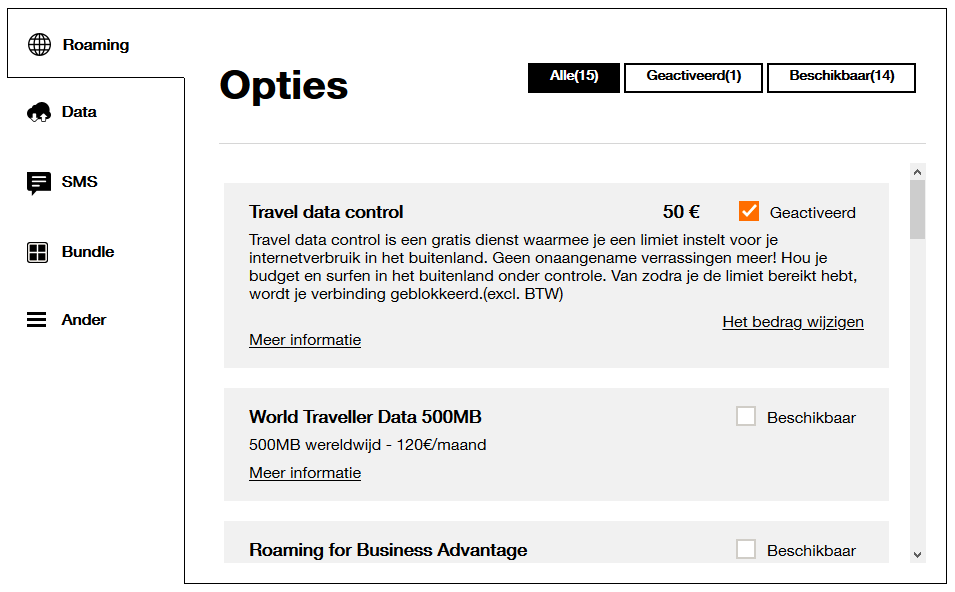
Task: Click the Ander hamburger lines icon
Action: pos(37,320)
